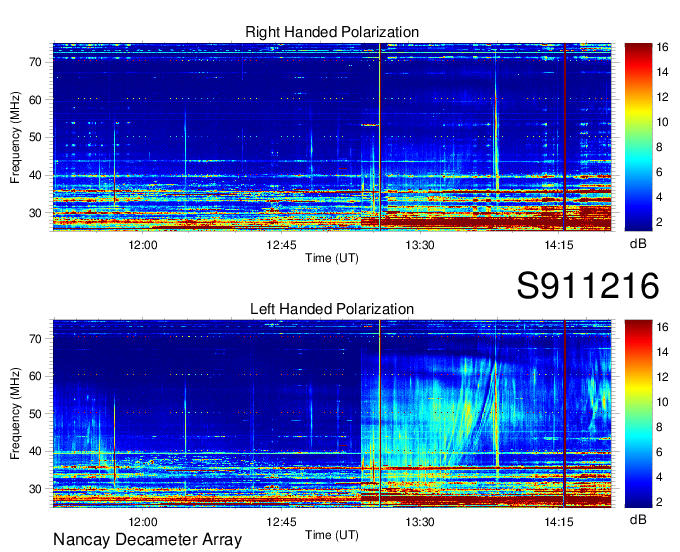
Task: Click the 30 MHz tick of Right Handed plot
Action: pyautogui.click(x=36, y=213)
